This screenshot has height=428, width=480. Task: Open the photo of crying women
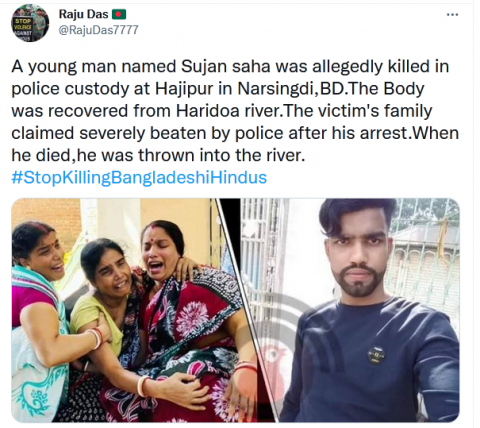click(130, 310)
